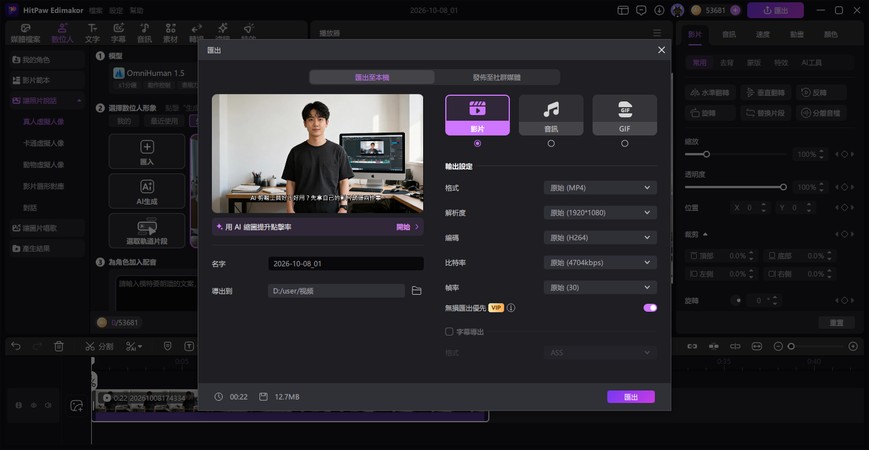Click the top-right purple 匯出 export button
Image resolution: width=869 pixels, height=450 pixels.
pos(775,10)
